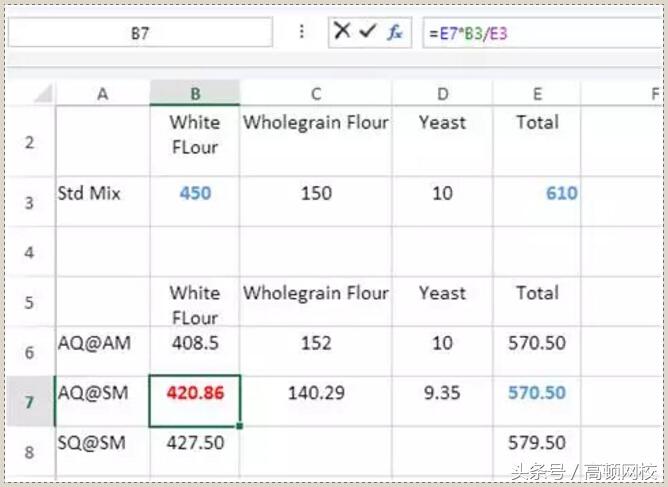Click the cell with value 427.50
This screenshot has height=487, width=668.
pos(195,451)
